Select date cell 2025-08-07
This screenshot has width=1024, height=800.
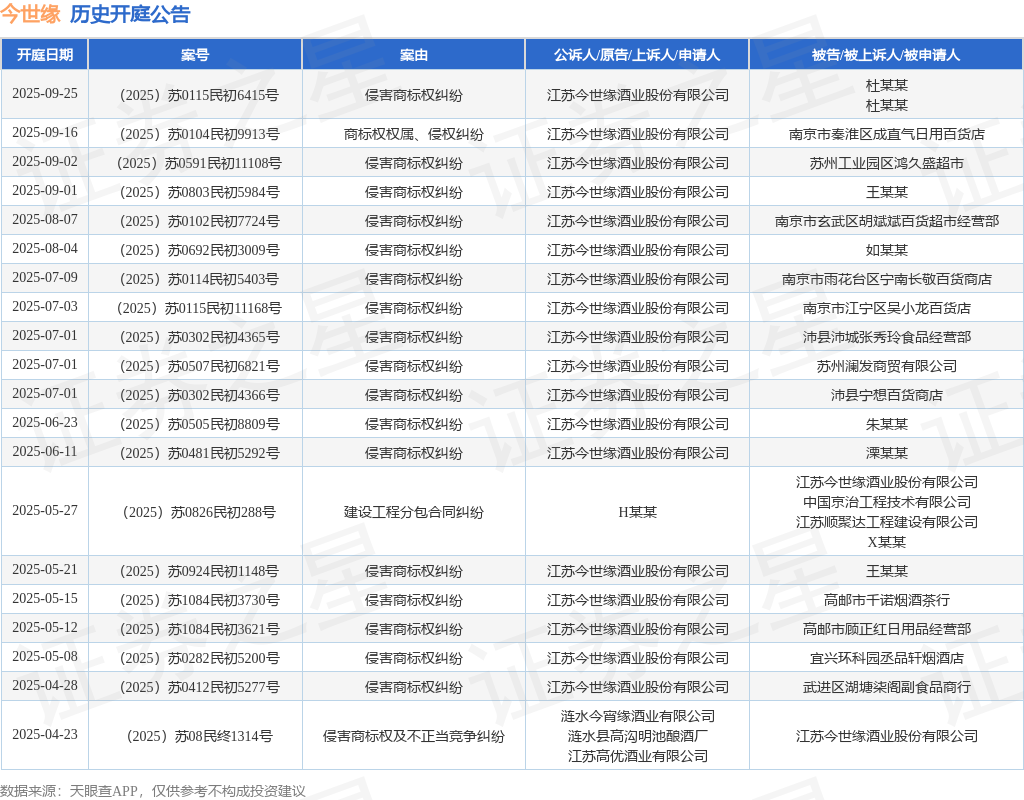coord(44,219)
